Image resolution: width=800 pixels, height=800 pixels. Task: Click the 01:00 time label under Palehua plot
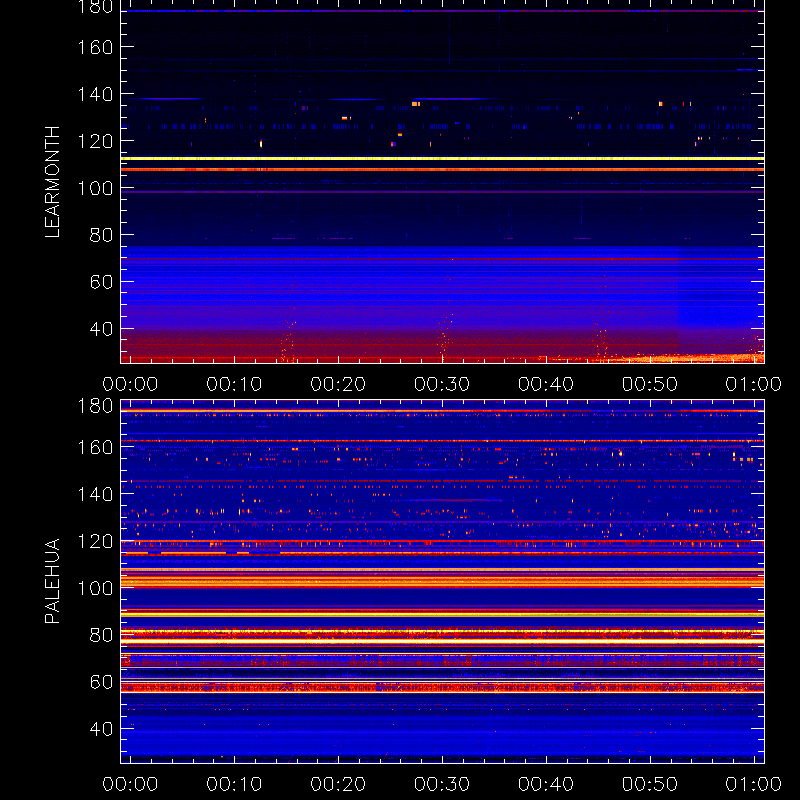(x=754, y=784)
